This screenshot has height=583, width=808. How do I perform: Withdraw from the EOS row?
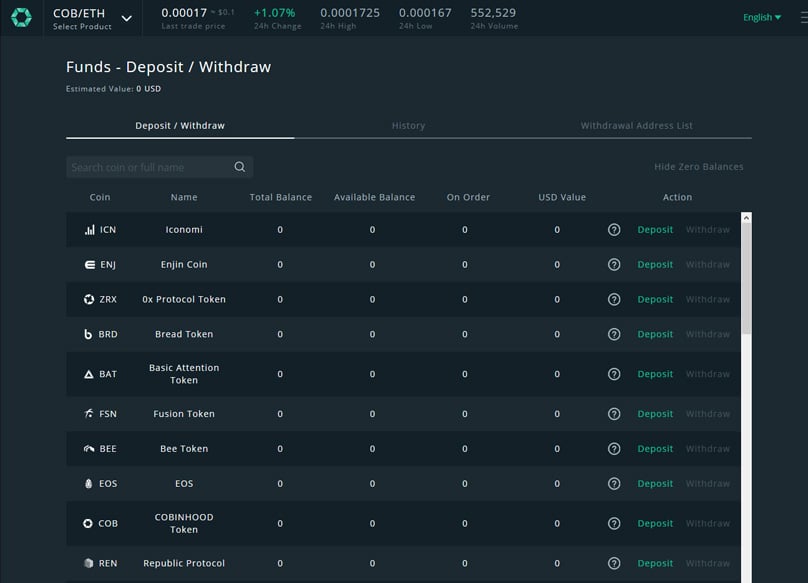pyautogui.click(x=708, y=484)
